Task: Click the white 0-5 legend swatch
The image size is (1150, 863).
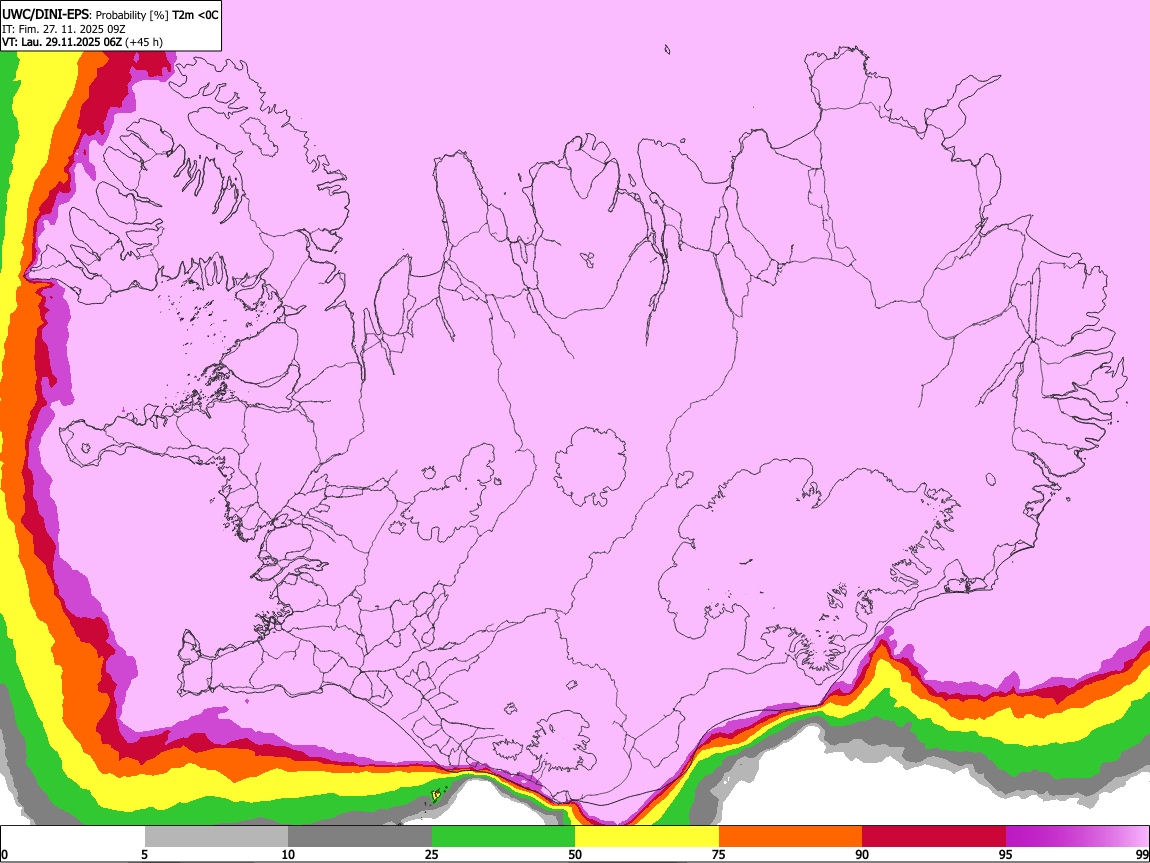Action: (x=73, y=837)
